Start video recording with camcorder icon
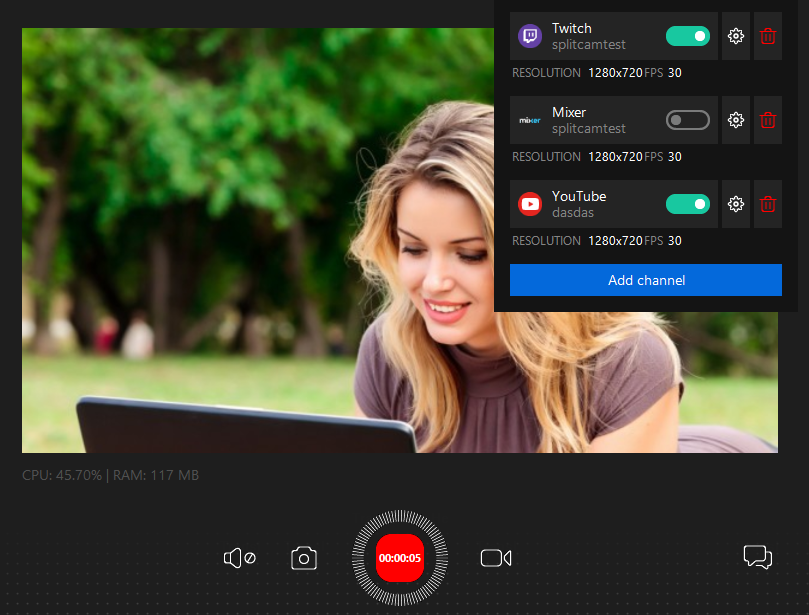The height and width of the screenshot is (615, 809). [x=496, y=558]
